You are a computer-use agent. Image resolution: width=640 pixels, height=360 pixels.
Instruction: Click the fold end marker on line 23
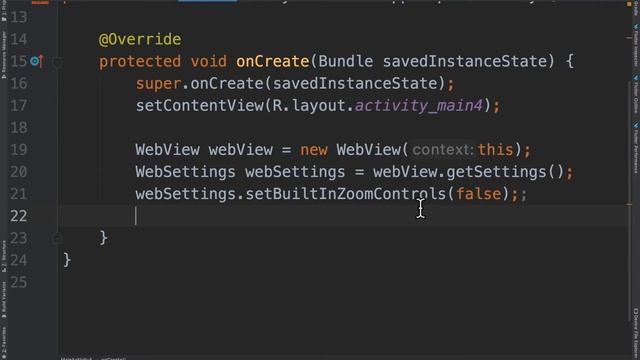click(57, 238)
